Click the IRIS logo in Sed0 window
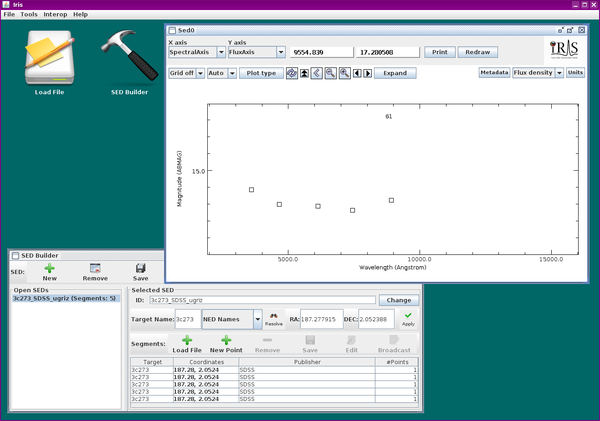 click(564, 50)
